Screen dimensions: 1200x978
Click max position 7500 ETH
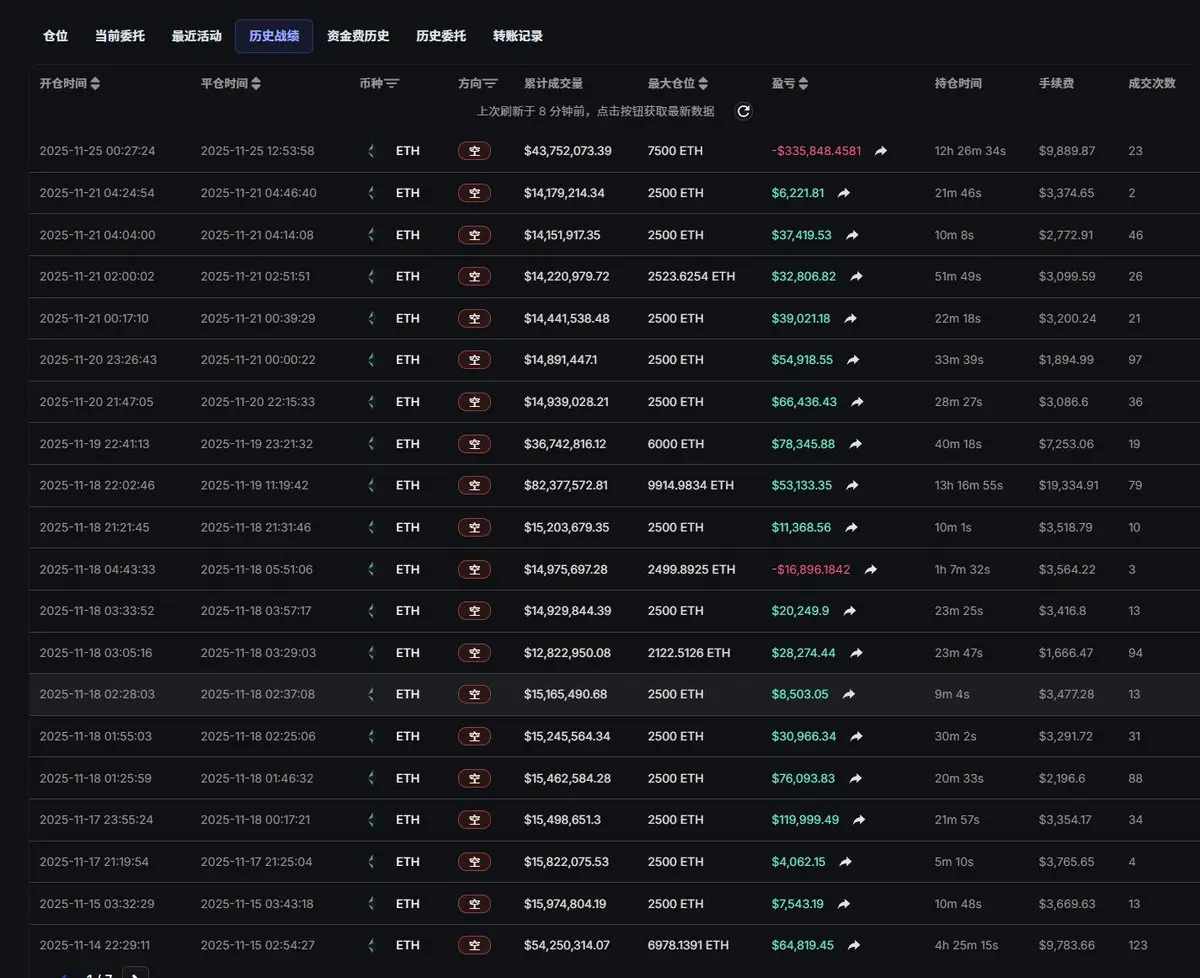tap(676, 151)
